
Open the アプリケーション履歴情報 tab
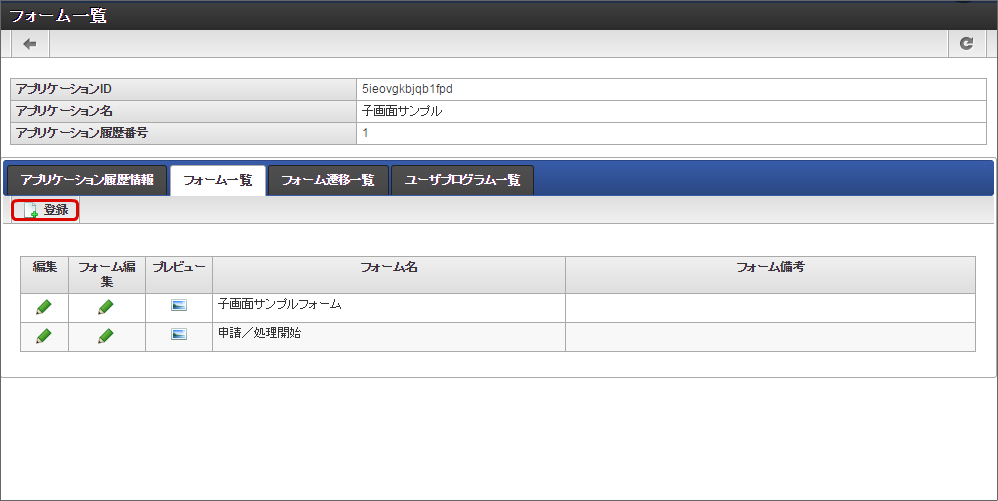click(87, 180)
